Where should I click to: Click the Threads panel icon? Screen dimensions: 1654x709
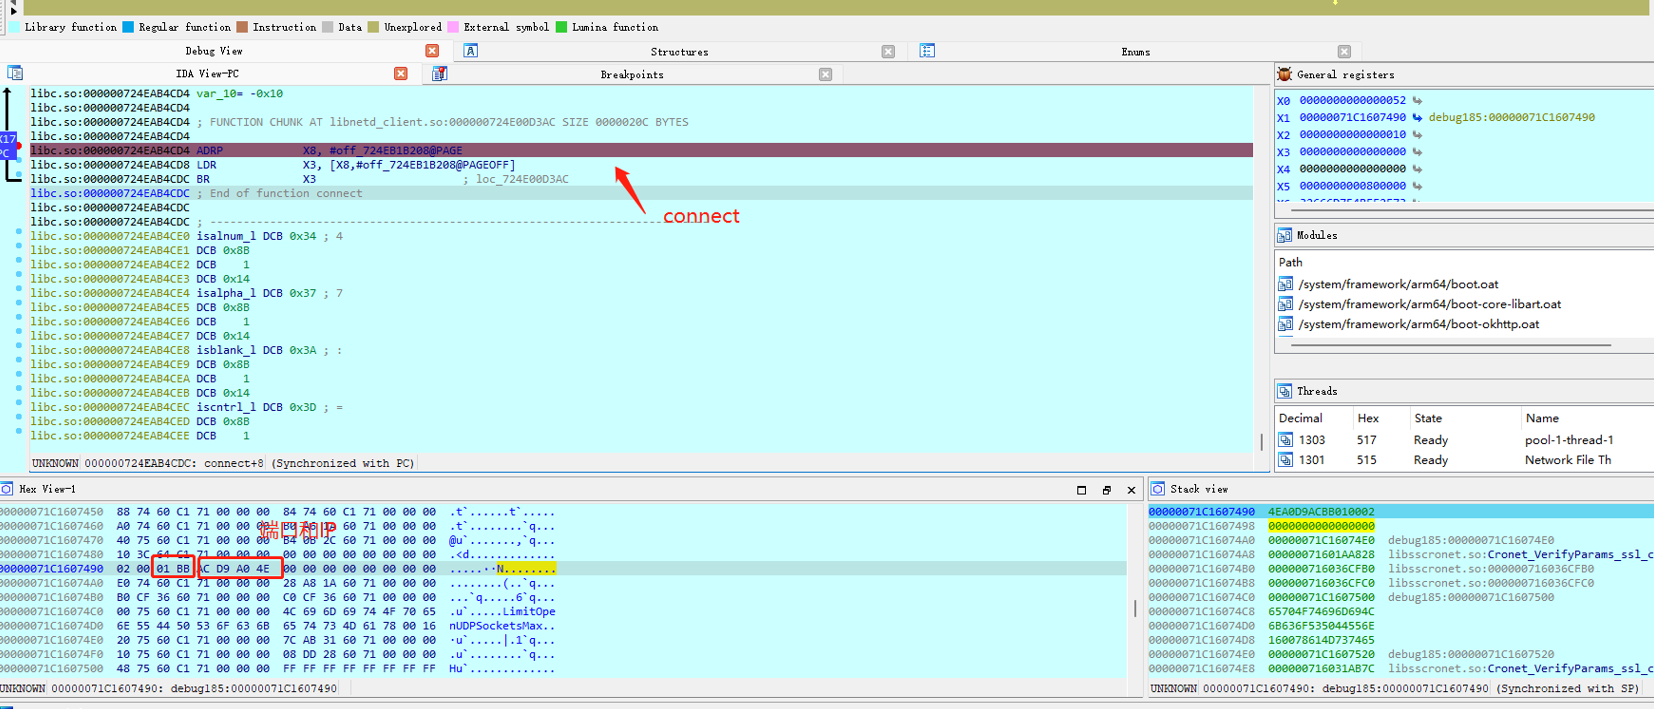tap(1285, 391)
